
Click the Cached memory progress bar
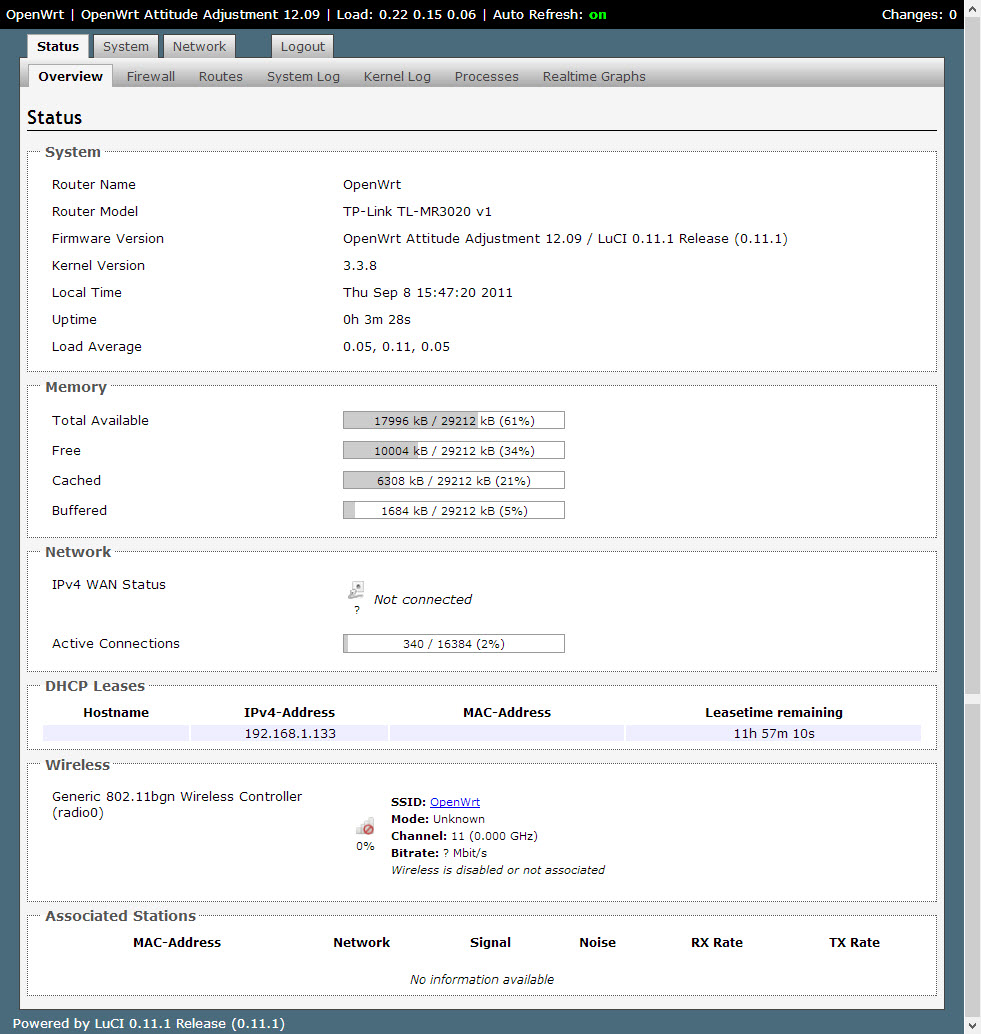coord(454,481)
